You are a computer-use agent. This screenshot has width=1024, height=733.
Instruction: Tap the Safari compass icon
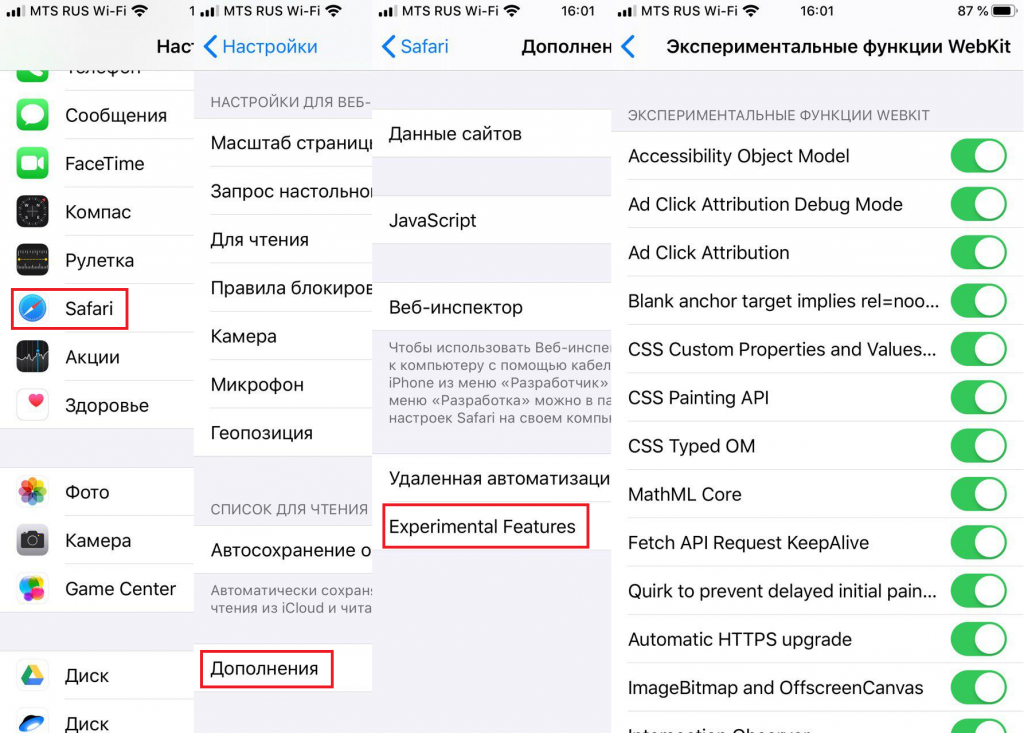33,309
